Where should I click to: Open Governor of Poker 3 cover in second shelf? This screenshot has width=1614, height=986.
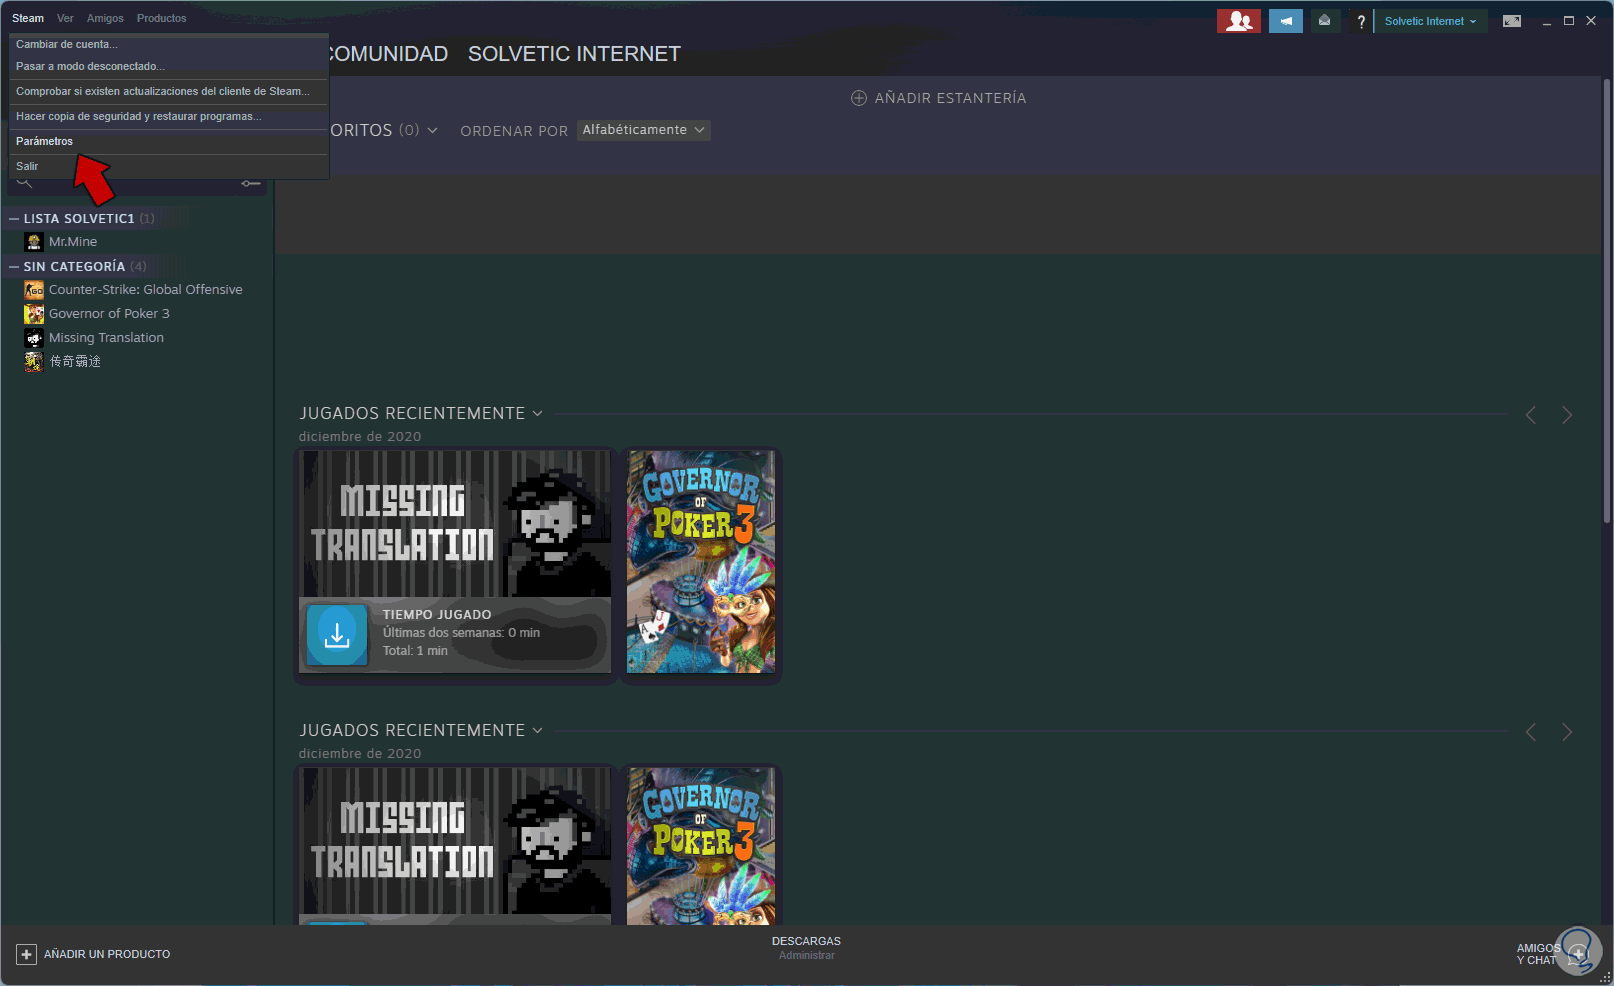(700, 846)
